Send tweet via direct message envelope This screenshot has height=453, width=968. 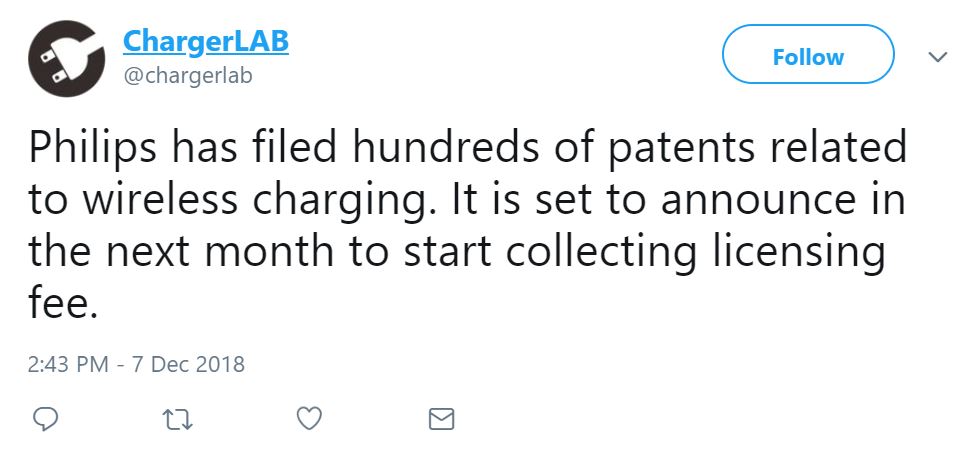coord(441,420)
